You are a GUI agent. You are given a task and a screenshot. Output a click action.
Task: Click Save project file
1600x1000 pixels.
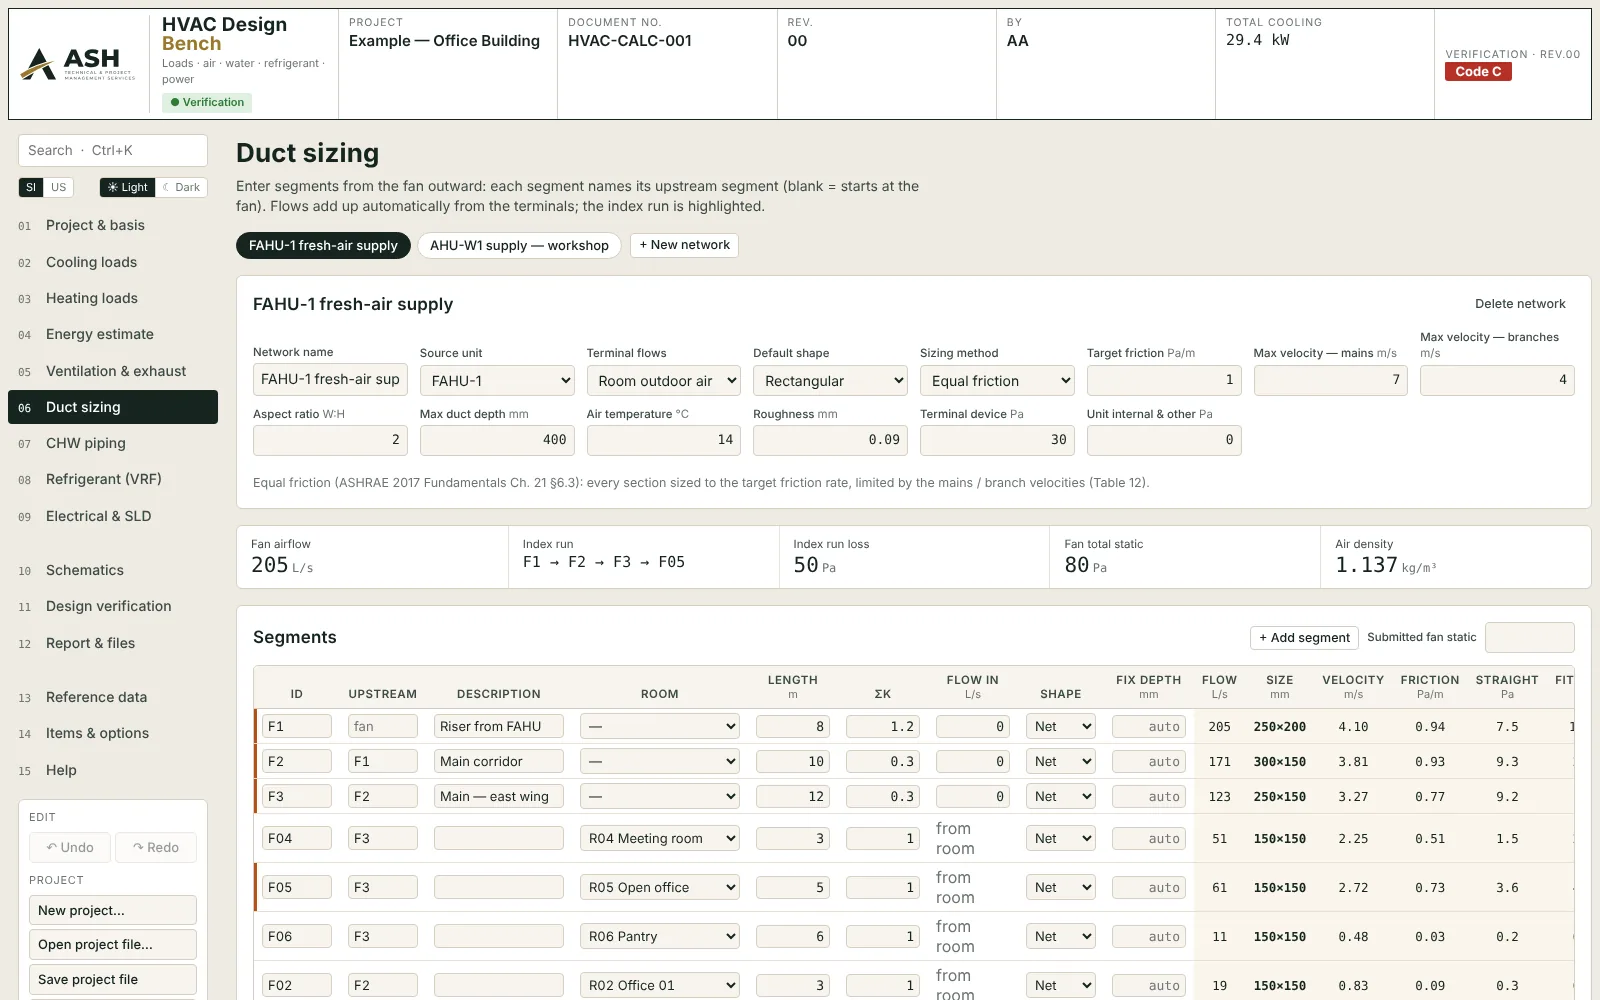point(113,979)
